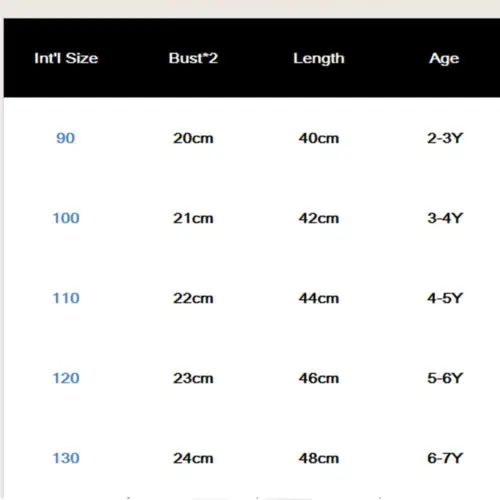This screenshot has width=500, height=500.
Task: Click the 48cm length cell
Action: pos(319,458)
